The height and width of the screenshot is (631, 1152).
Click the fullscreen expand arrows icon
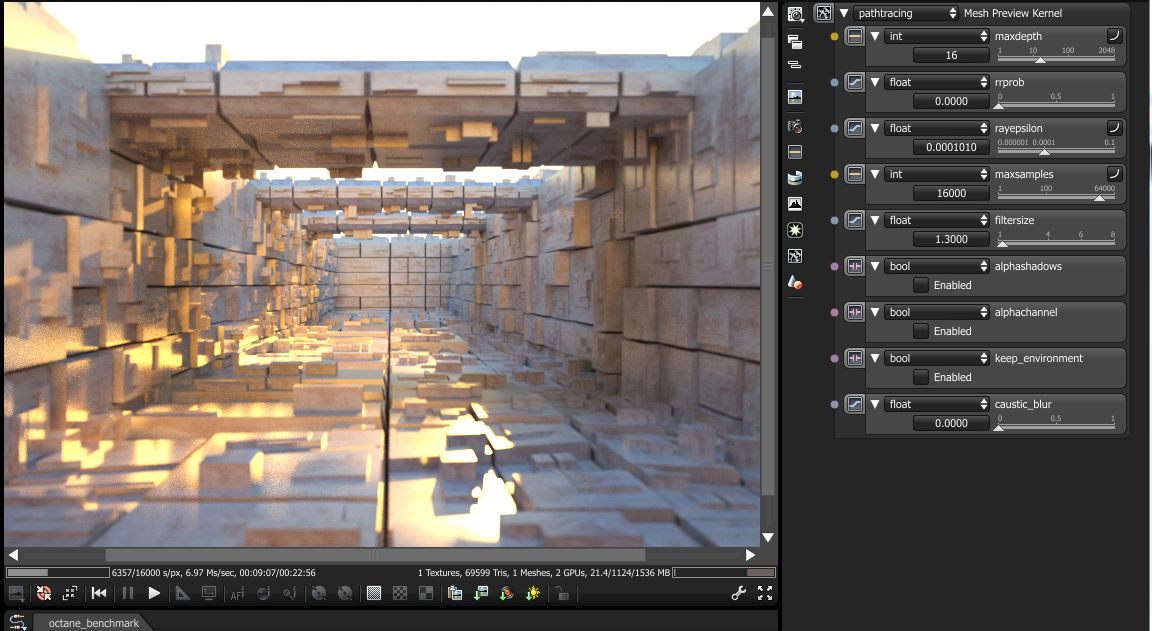(765, 593)
